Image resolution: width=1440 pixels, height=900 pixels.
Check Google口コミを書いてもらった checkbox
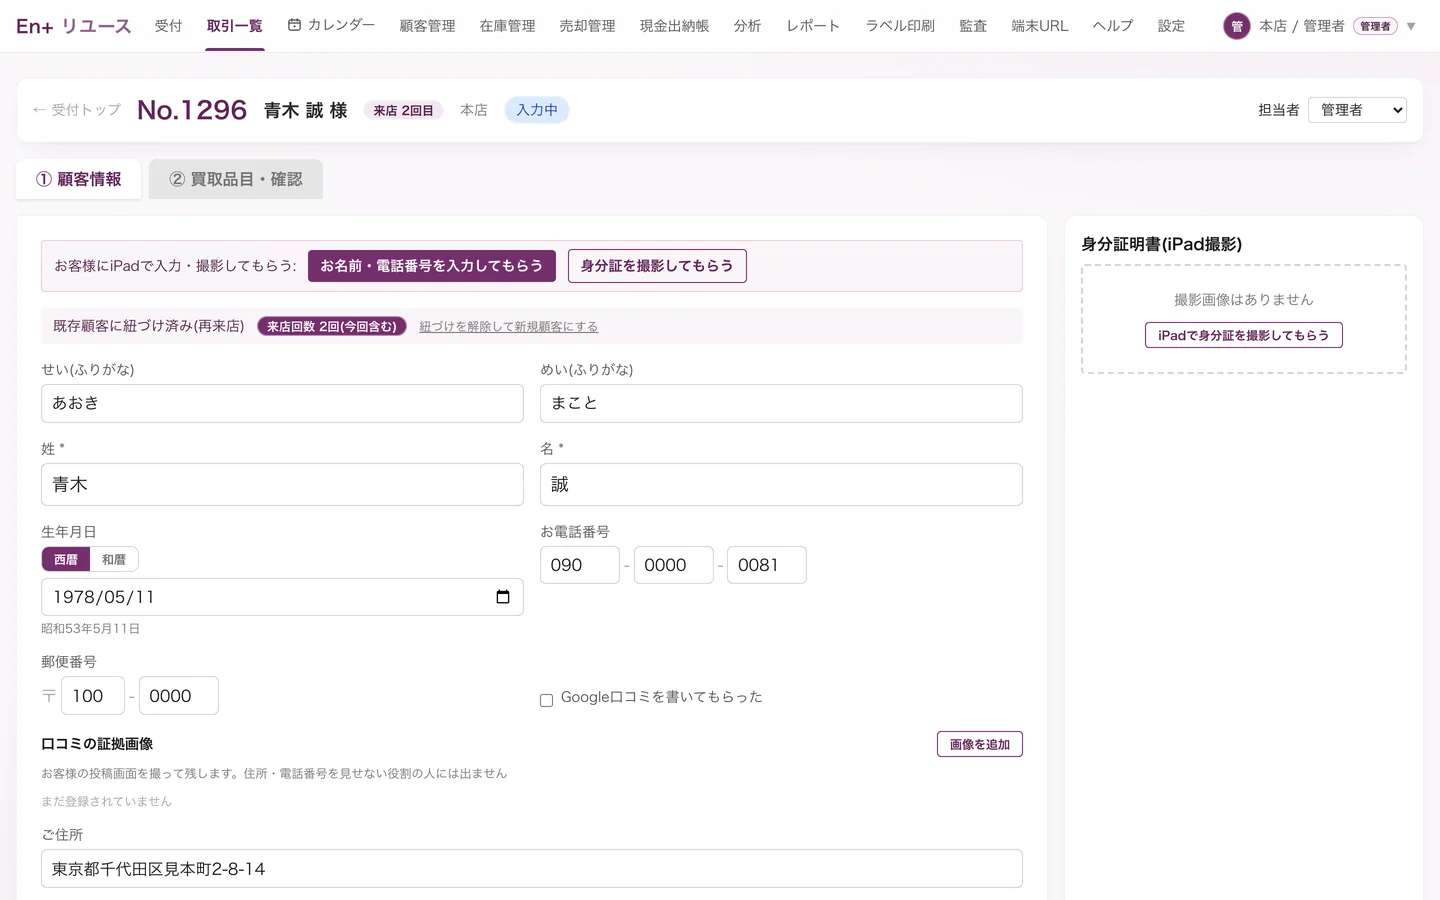[546, 700]
